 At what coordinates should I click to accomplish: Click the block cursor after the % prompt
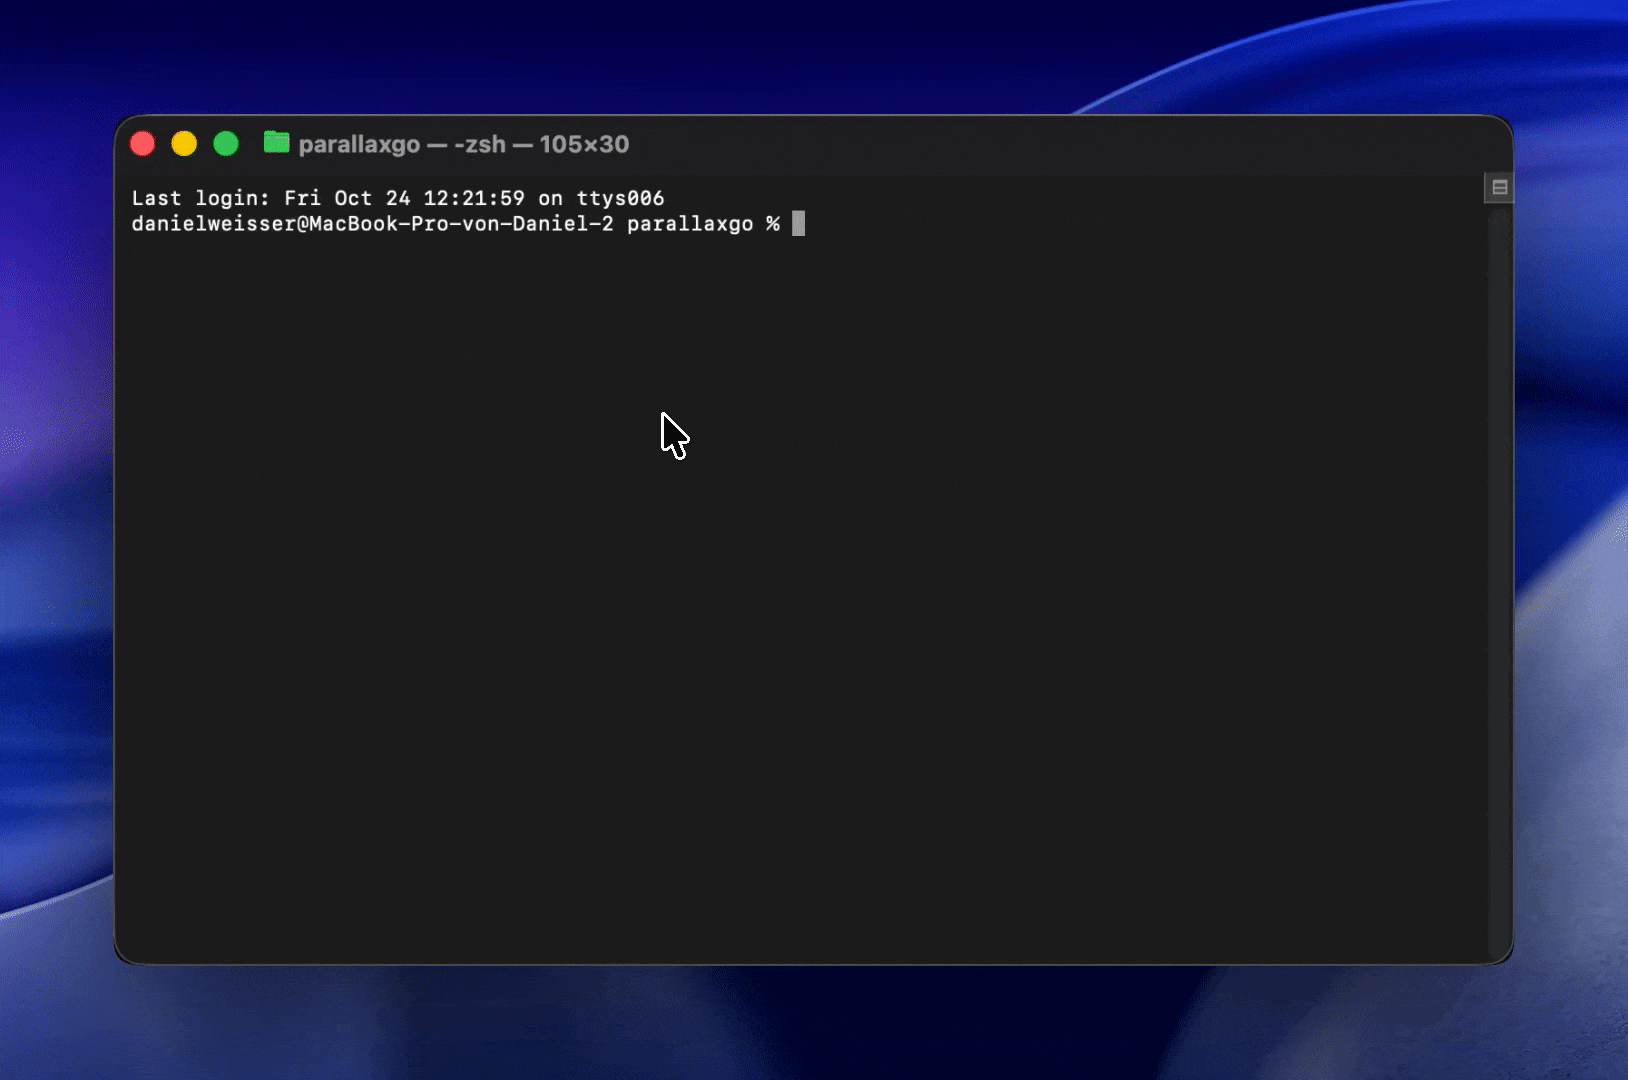(x=798, y=223)
